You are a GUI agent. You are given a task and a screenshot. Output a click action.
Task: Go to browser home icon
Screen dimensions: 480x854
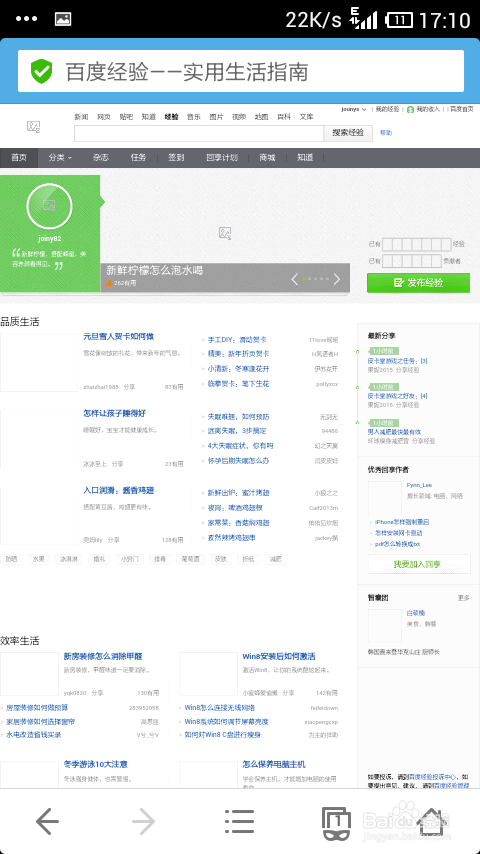432,821
